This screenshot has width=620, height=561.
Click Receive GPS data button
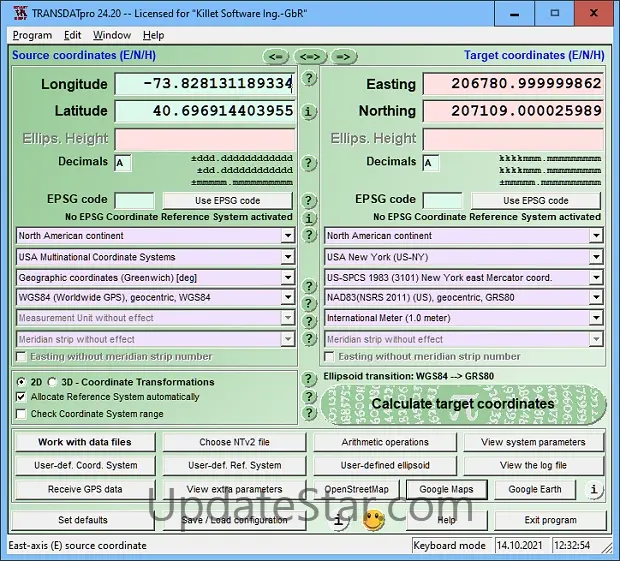pos(85,489)
